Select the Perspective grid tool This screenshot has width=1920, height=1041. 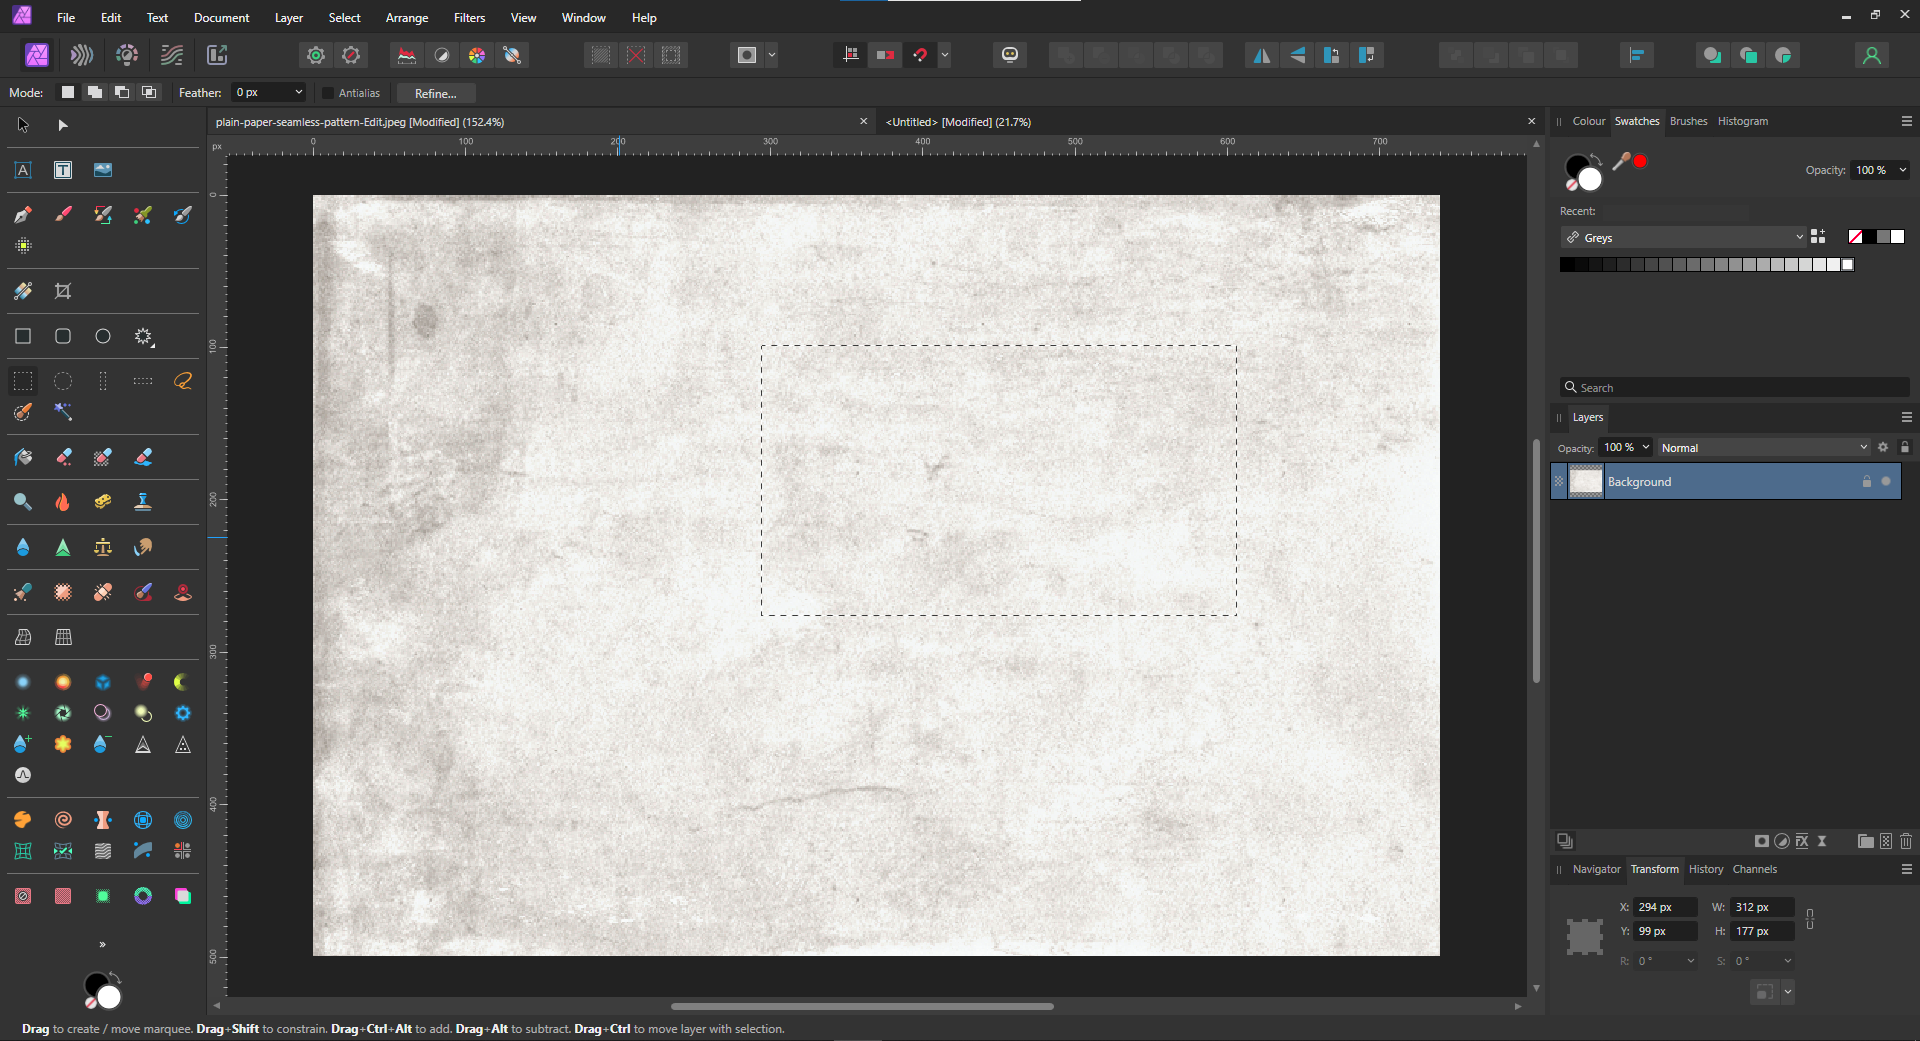(x=63, y=637)
